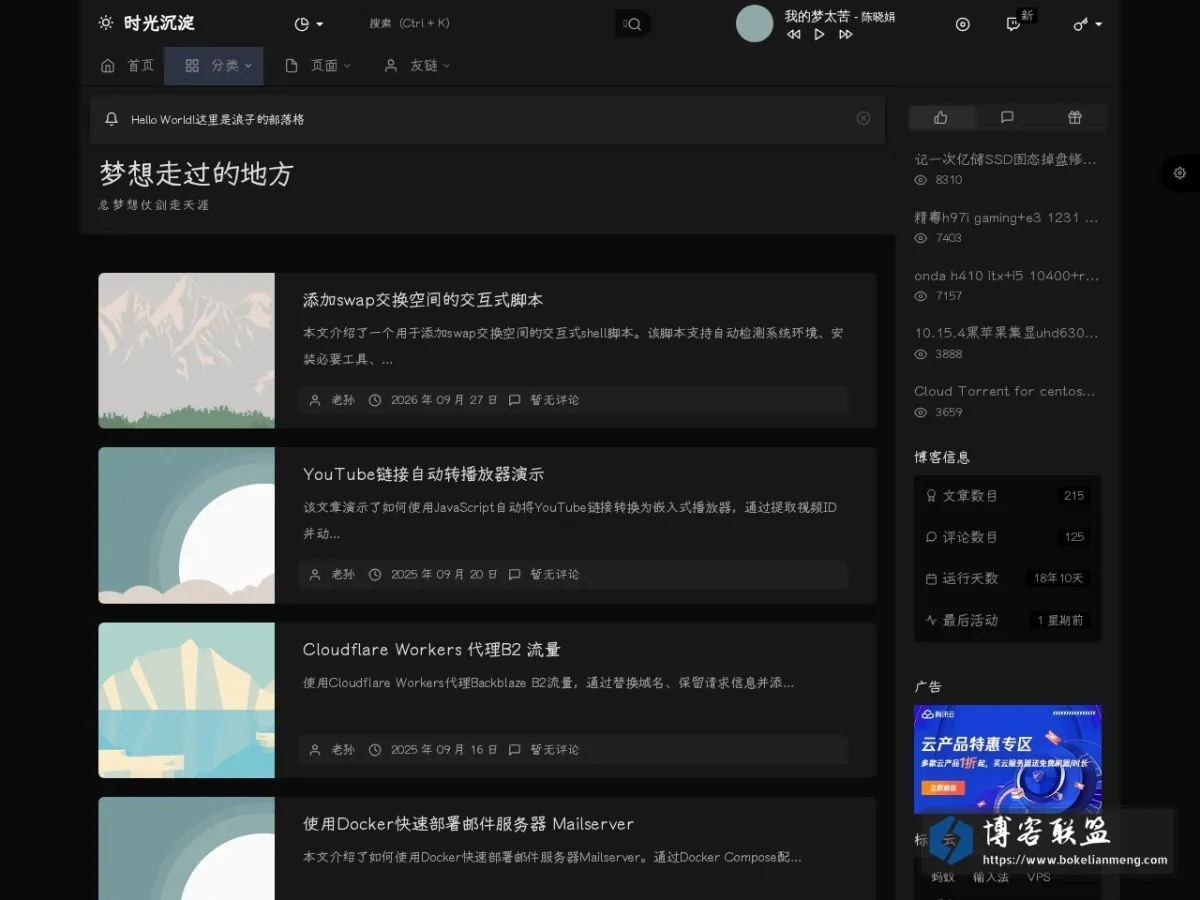Screen dimensions: 1200x900
Task: Click the mountain thumbnail of the swap article
Action: 186,351
